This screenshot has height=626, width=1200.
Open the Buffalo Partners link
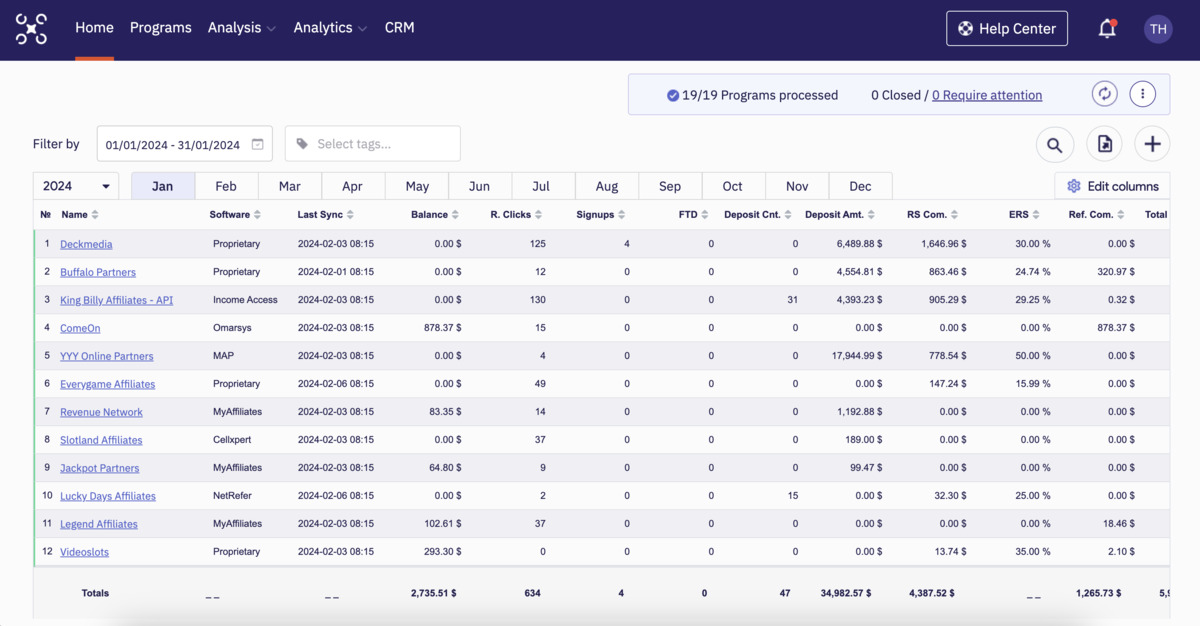[x=98, y=272]
